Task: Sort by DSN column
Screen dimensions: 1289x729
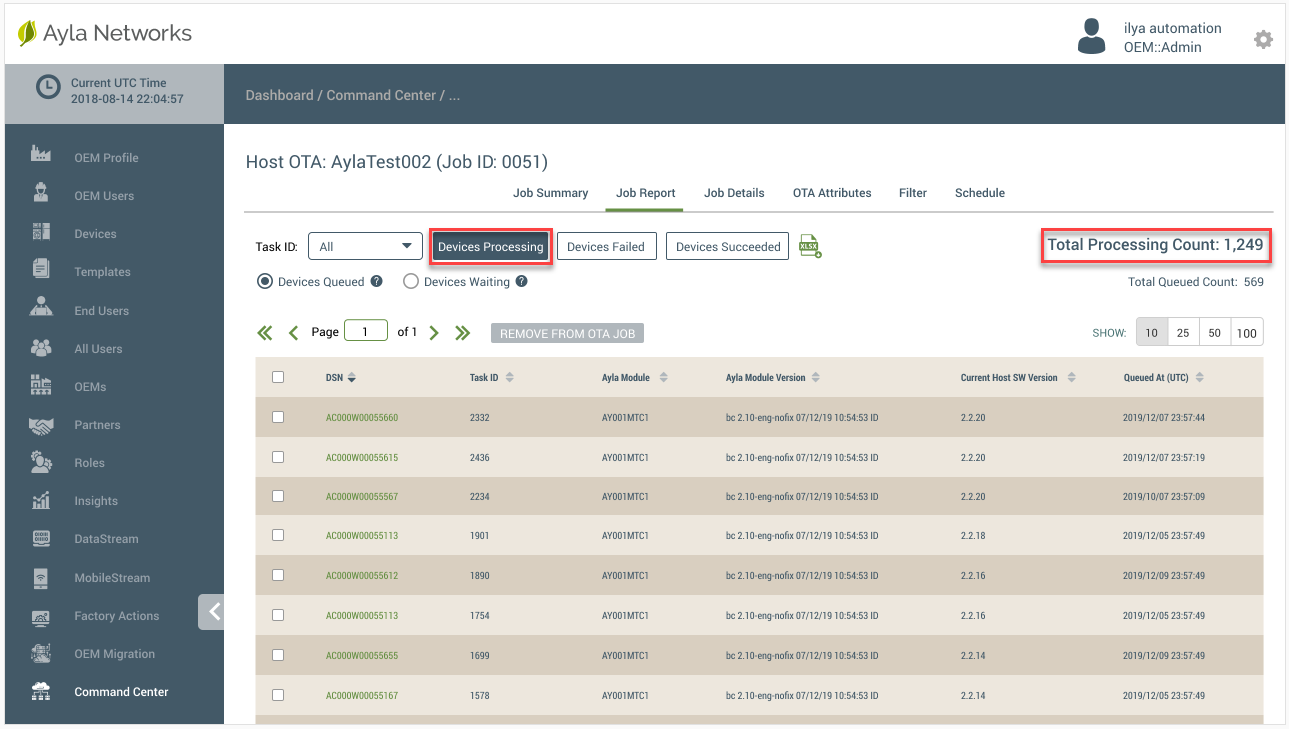Action: point(352,378)
